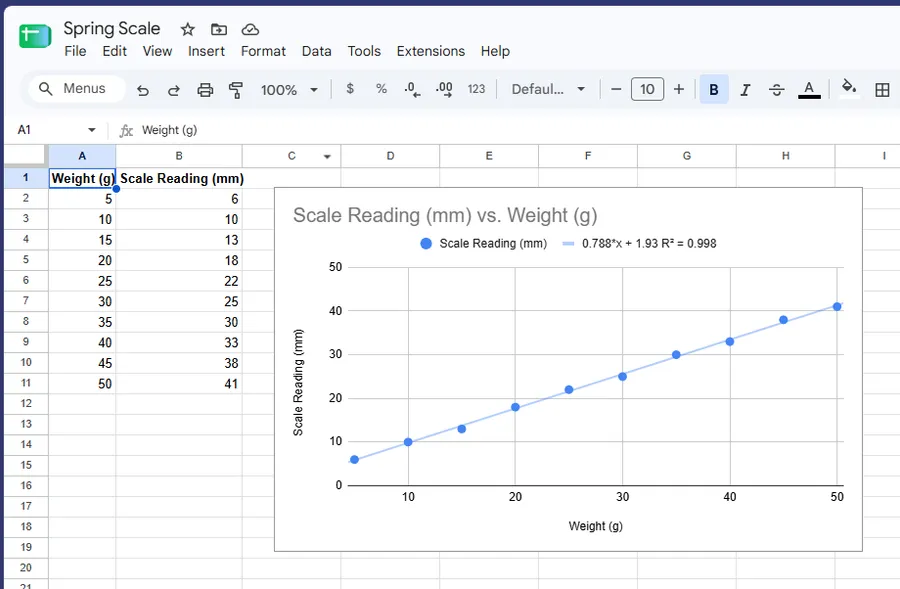Image resolution: width=900 pixels, height=589 pixels.
Task: Select the Scale Reading (mm) header cell
Action: click(179, 179)
